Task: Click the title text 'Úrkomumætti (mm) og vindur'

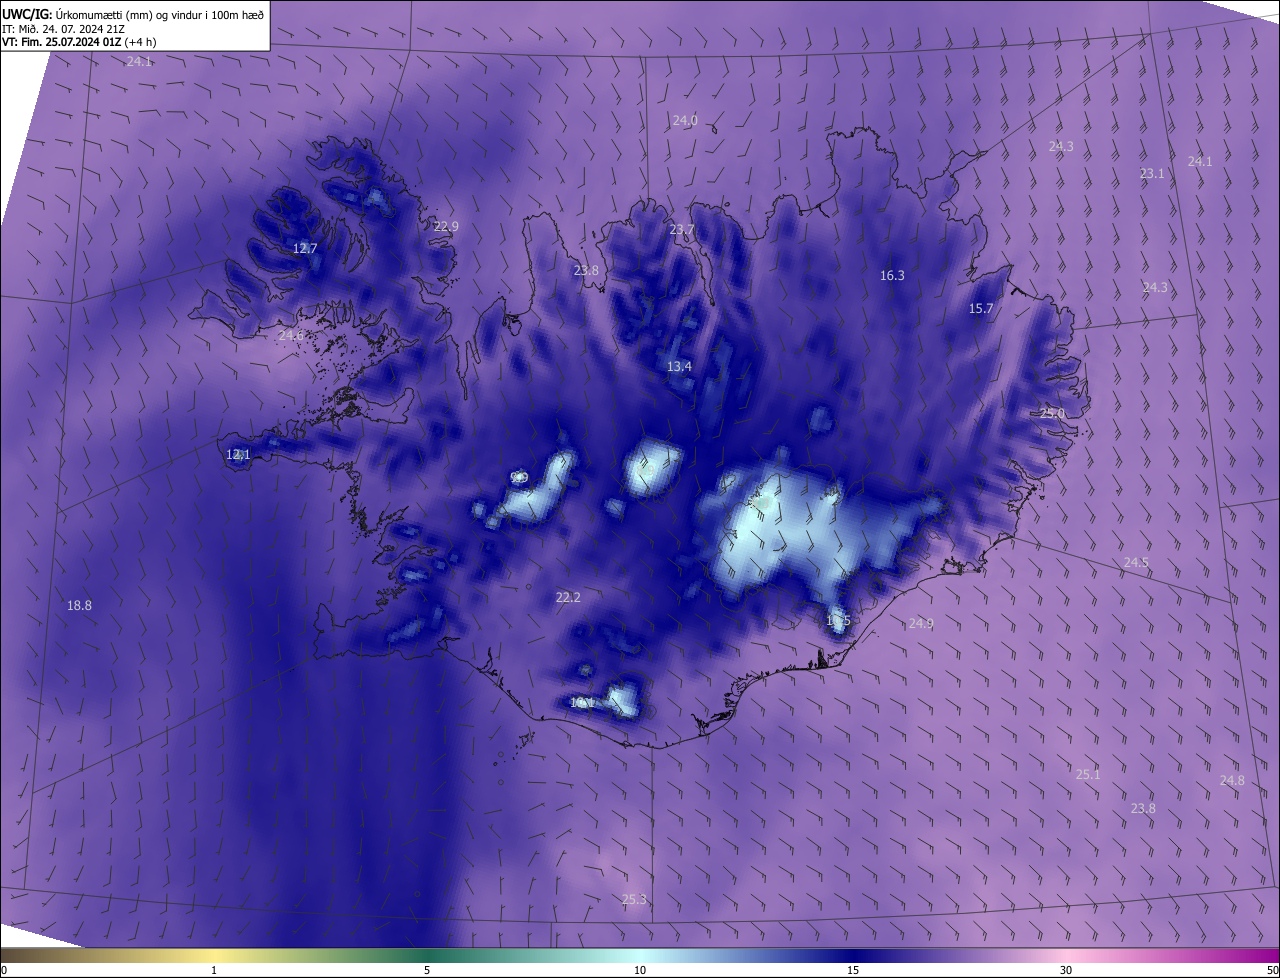Action: pos(126,13)
